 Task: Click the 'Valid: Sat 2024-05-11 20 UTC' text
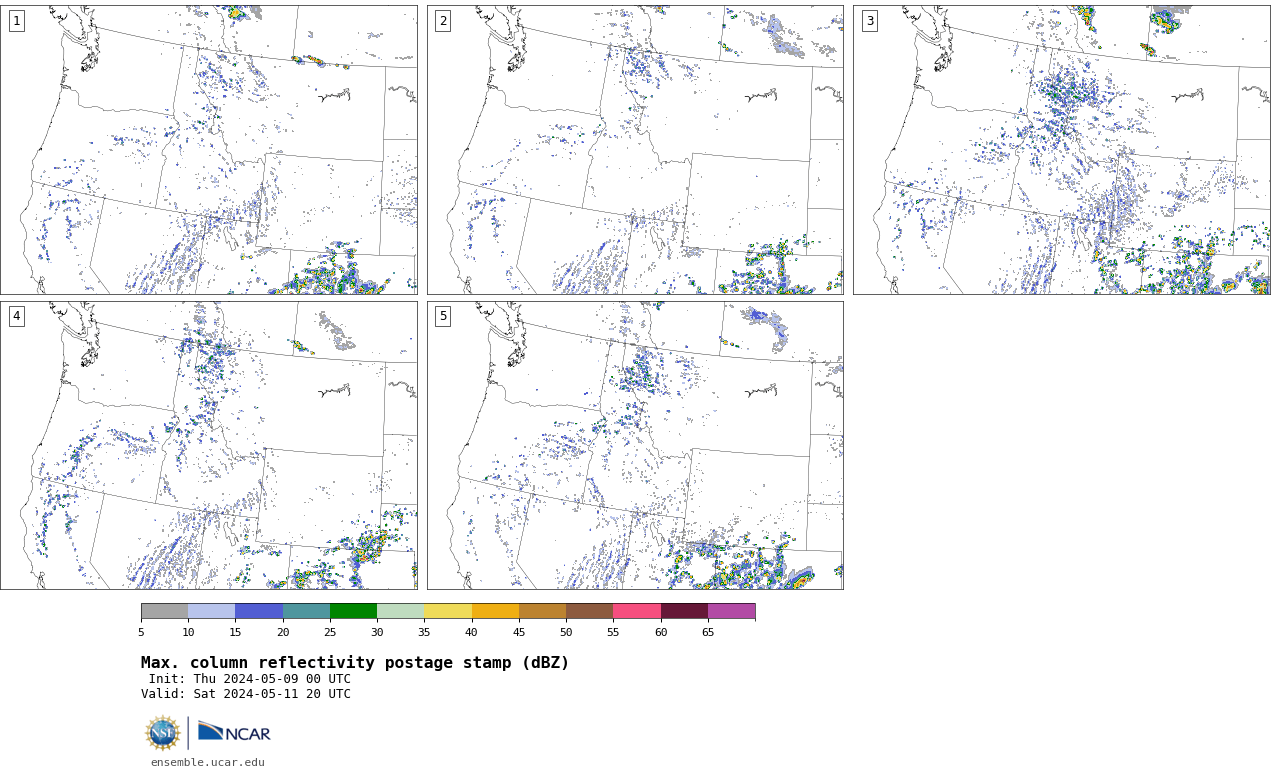(x=246, y=694)
